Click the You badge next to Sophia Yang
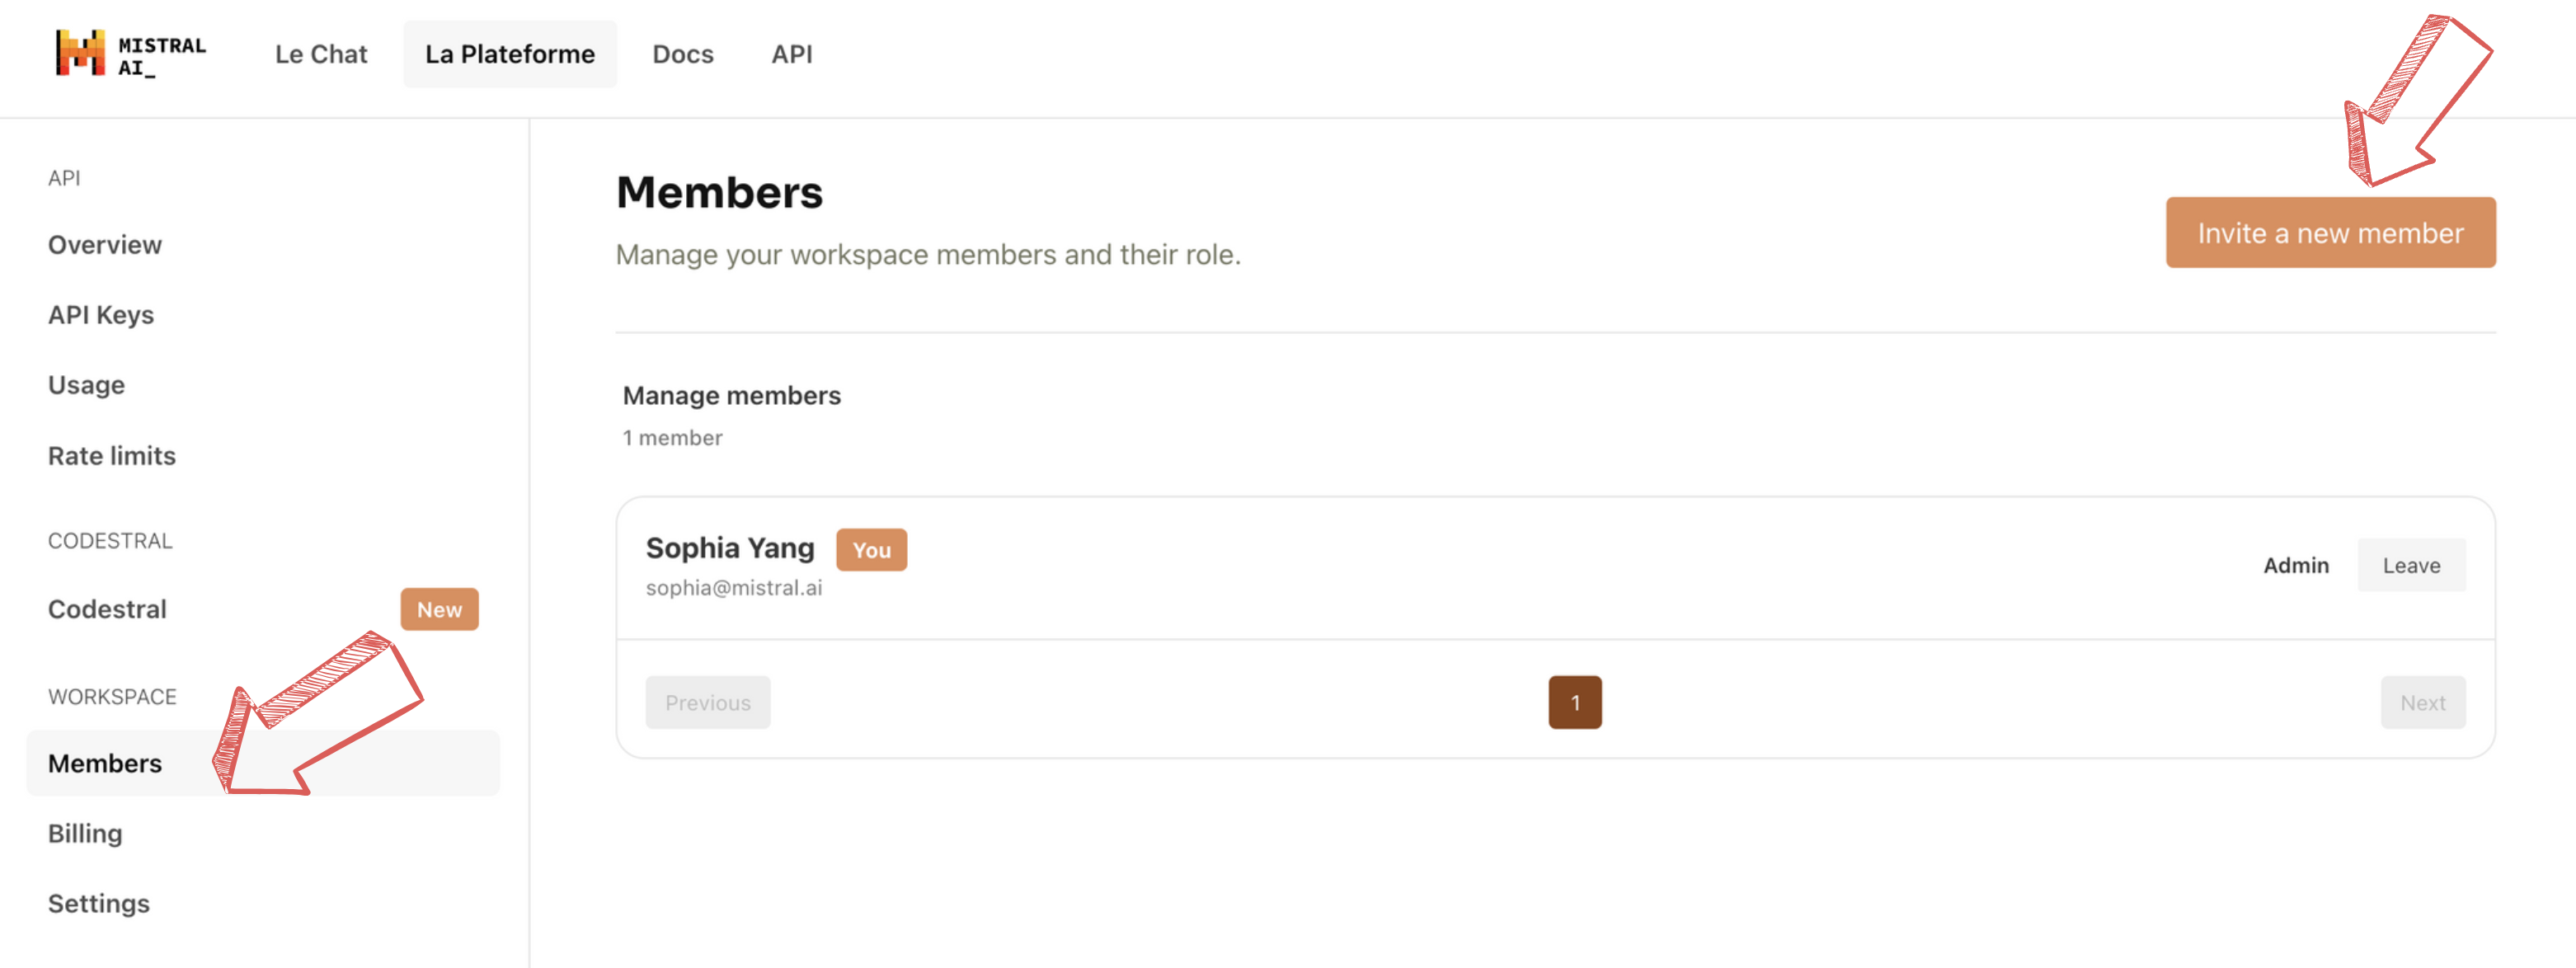 point(871,550)
